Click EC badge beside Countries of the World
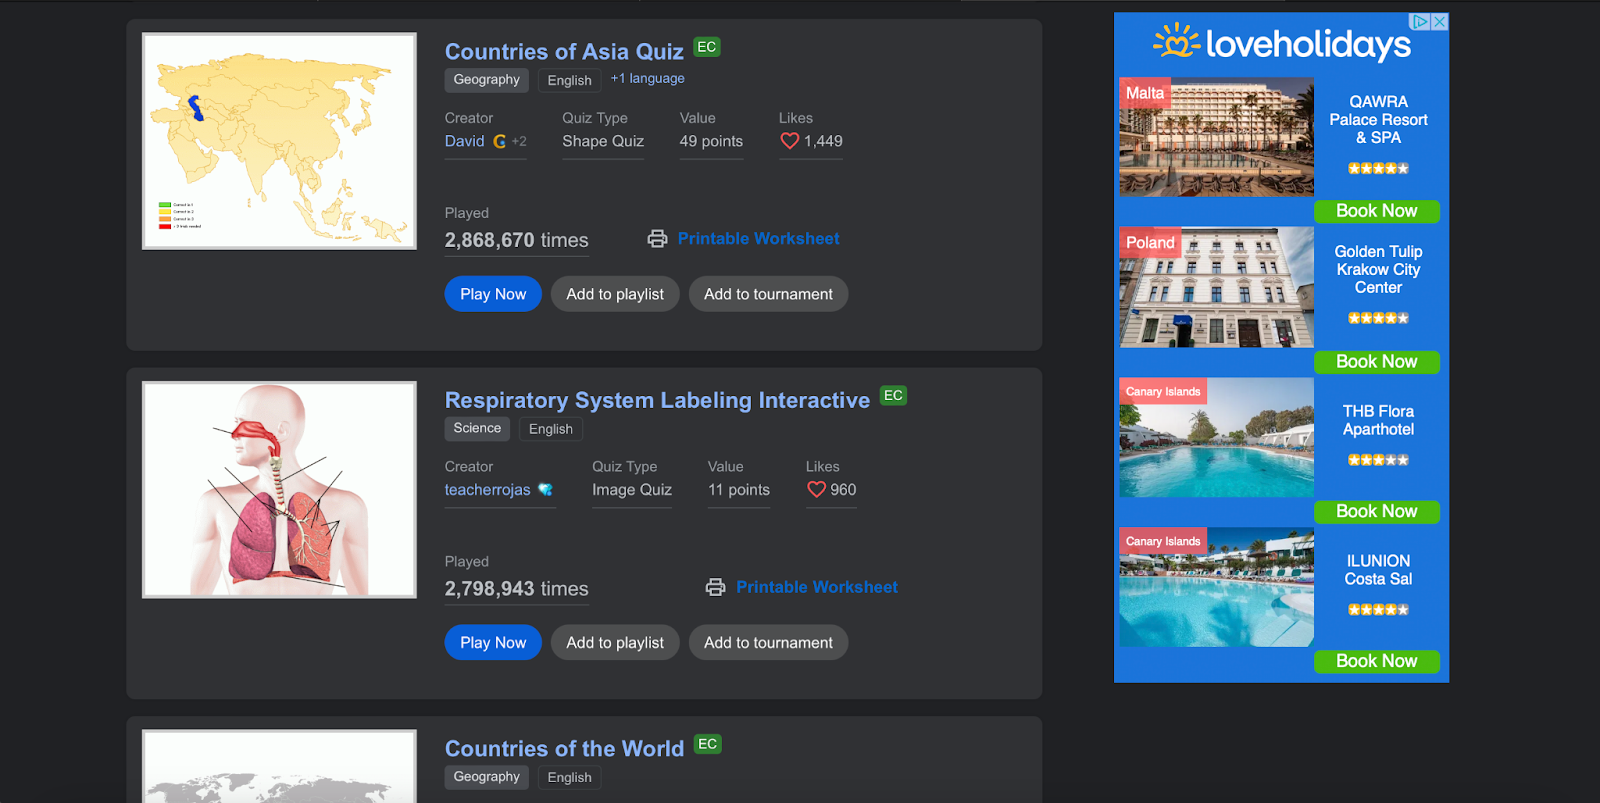Screen dimensions: 1600x803 tap(708, 744)
